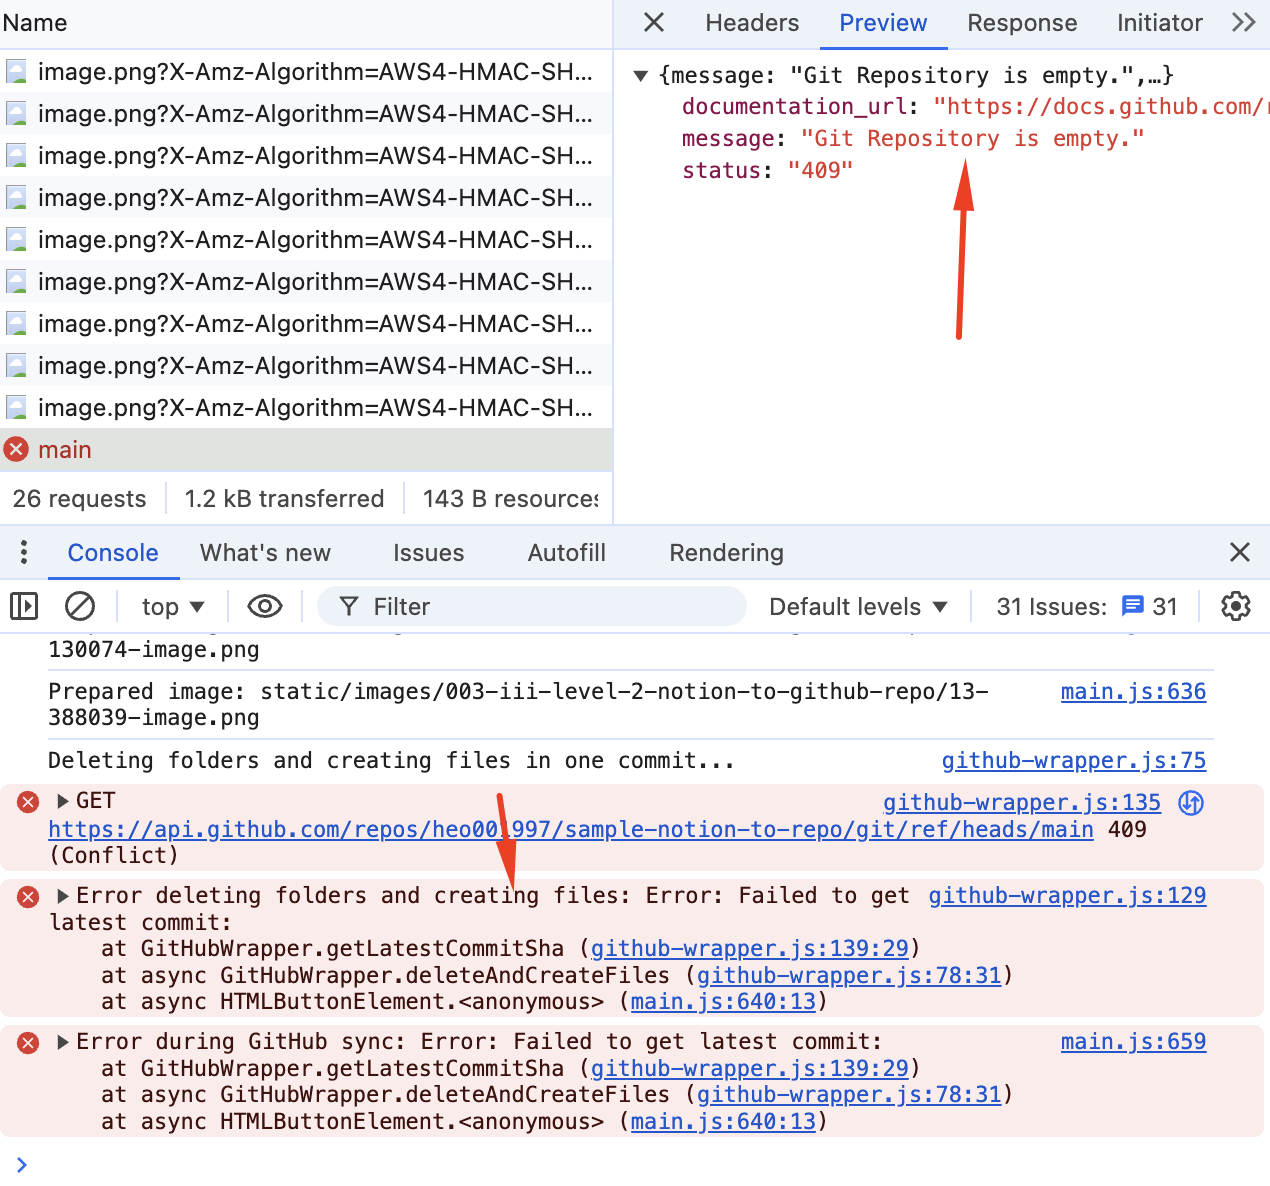Click the 31 issues message icon

pyautogui.click(x=1132, y=606)
